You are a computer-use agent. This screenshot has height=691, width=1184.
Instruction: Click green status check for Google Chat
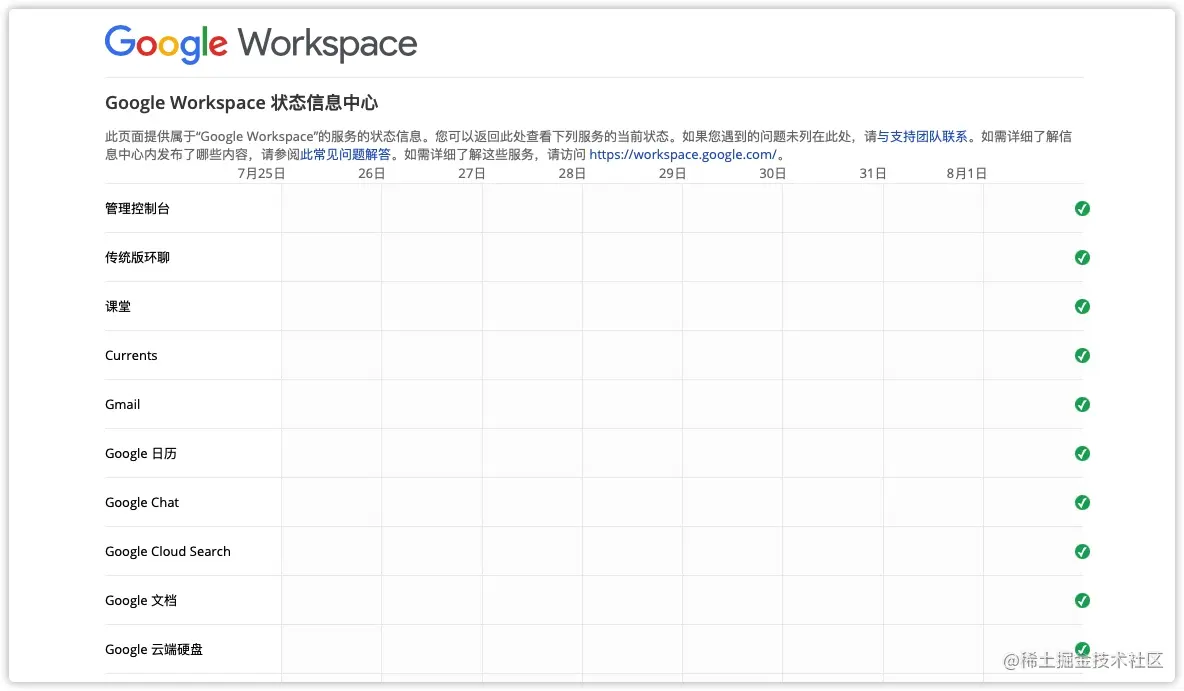point(1082,503)
